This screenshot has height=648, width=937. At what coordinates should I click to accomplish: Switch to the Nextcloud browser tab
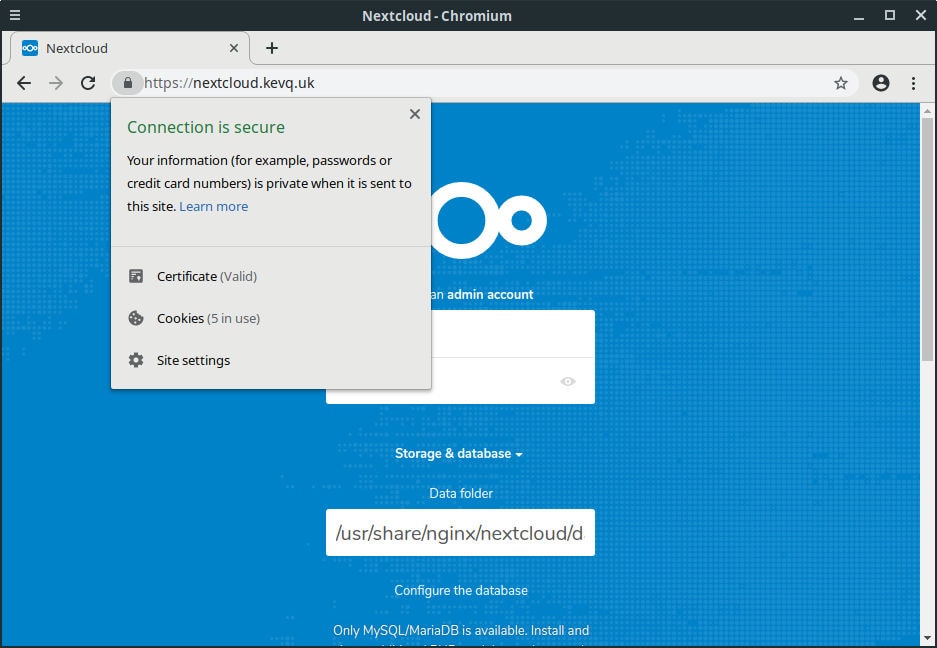coord(120,47)
